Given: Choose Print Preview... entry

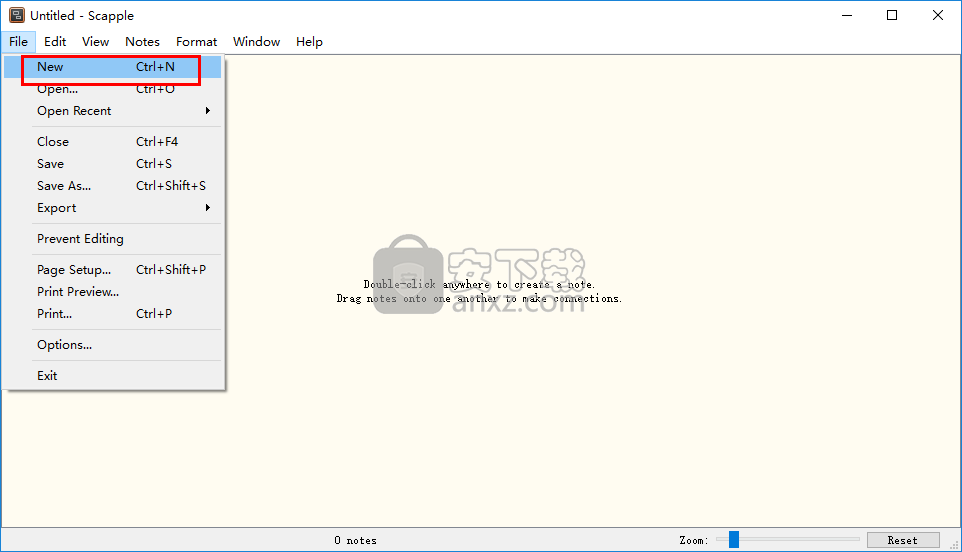Looking at the screenshot, I should tap(112, 292).
